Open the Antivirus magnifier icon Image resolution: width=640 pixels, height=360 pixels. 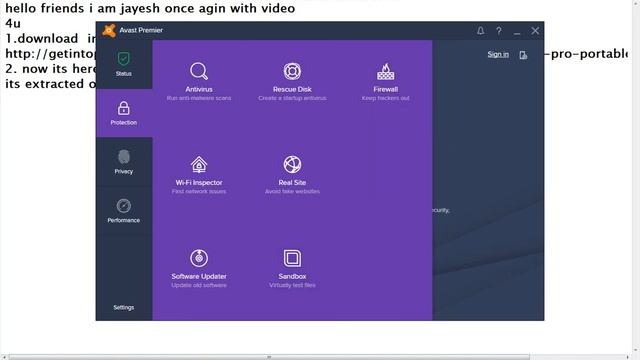coord(199,71)
